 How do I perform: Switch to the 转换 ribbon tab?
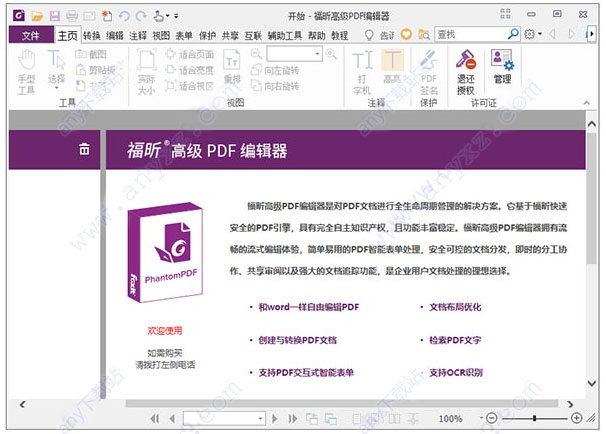point(92,36)
